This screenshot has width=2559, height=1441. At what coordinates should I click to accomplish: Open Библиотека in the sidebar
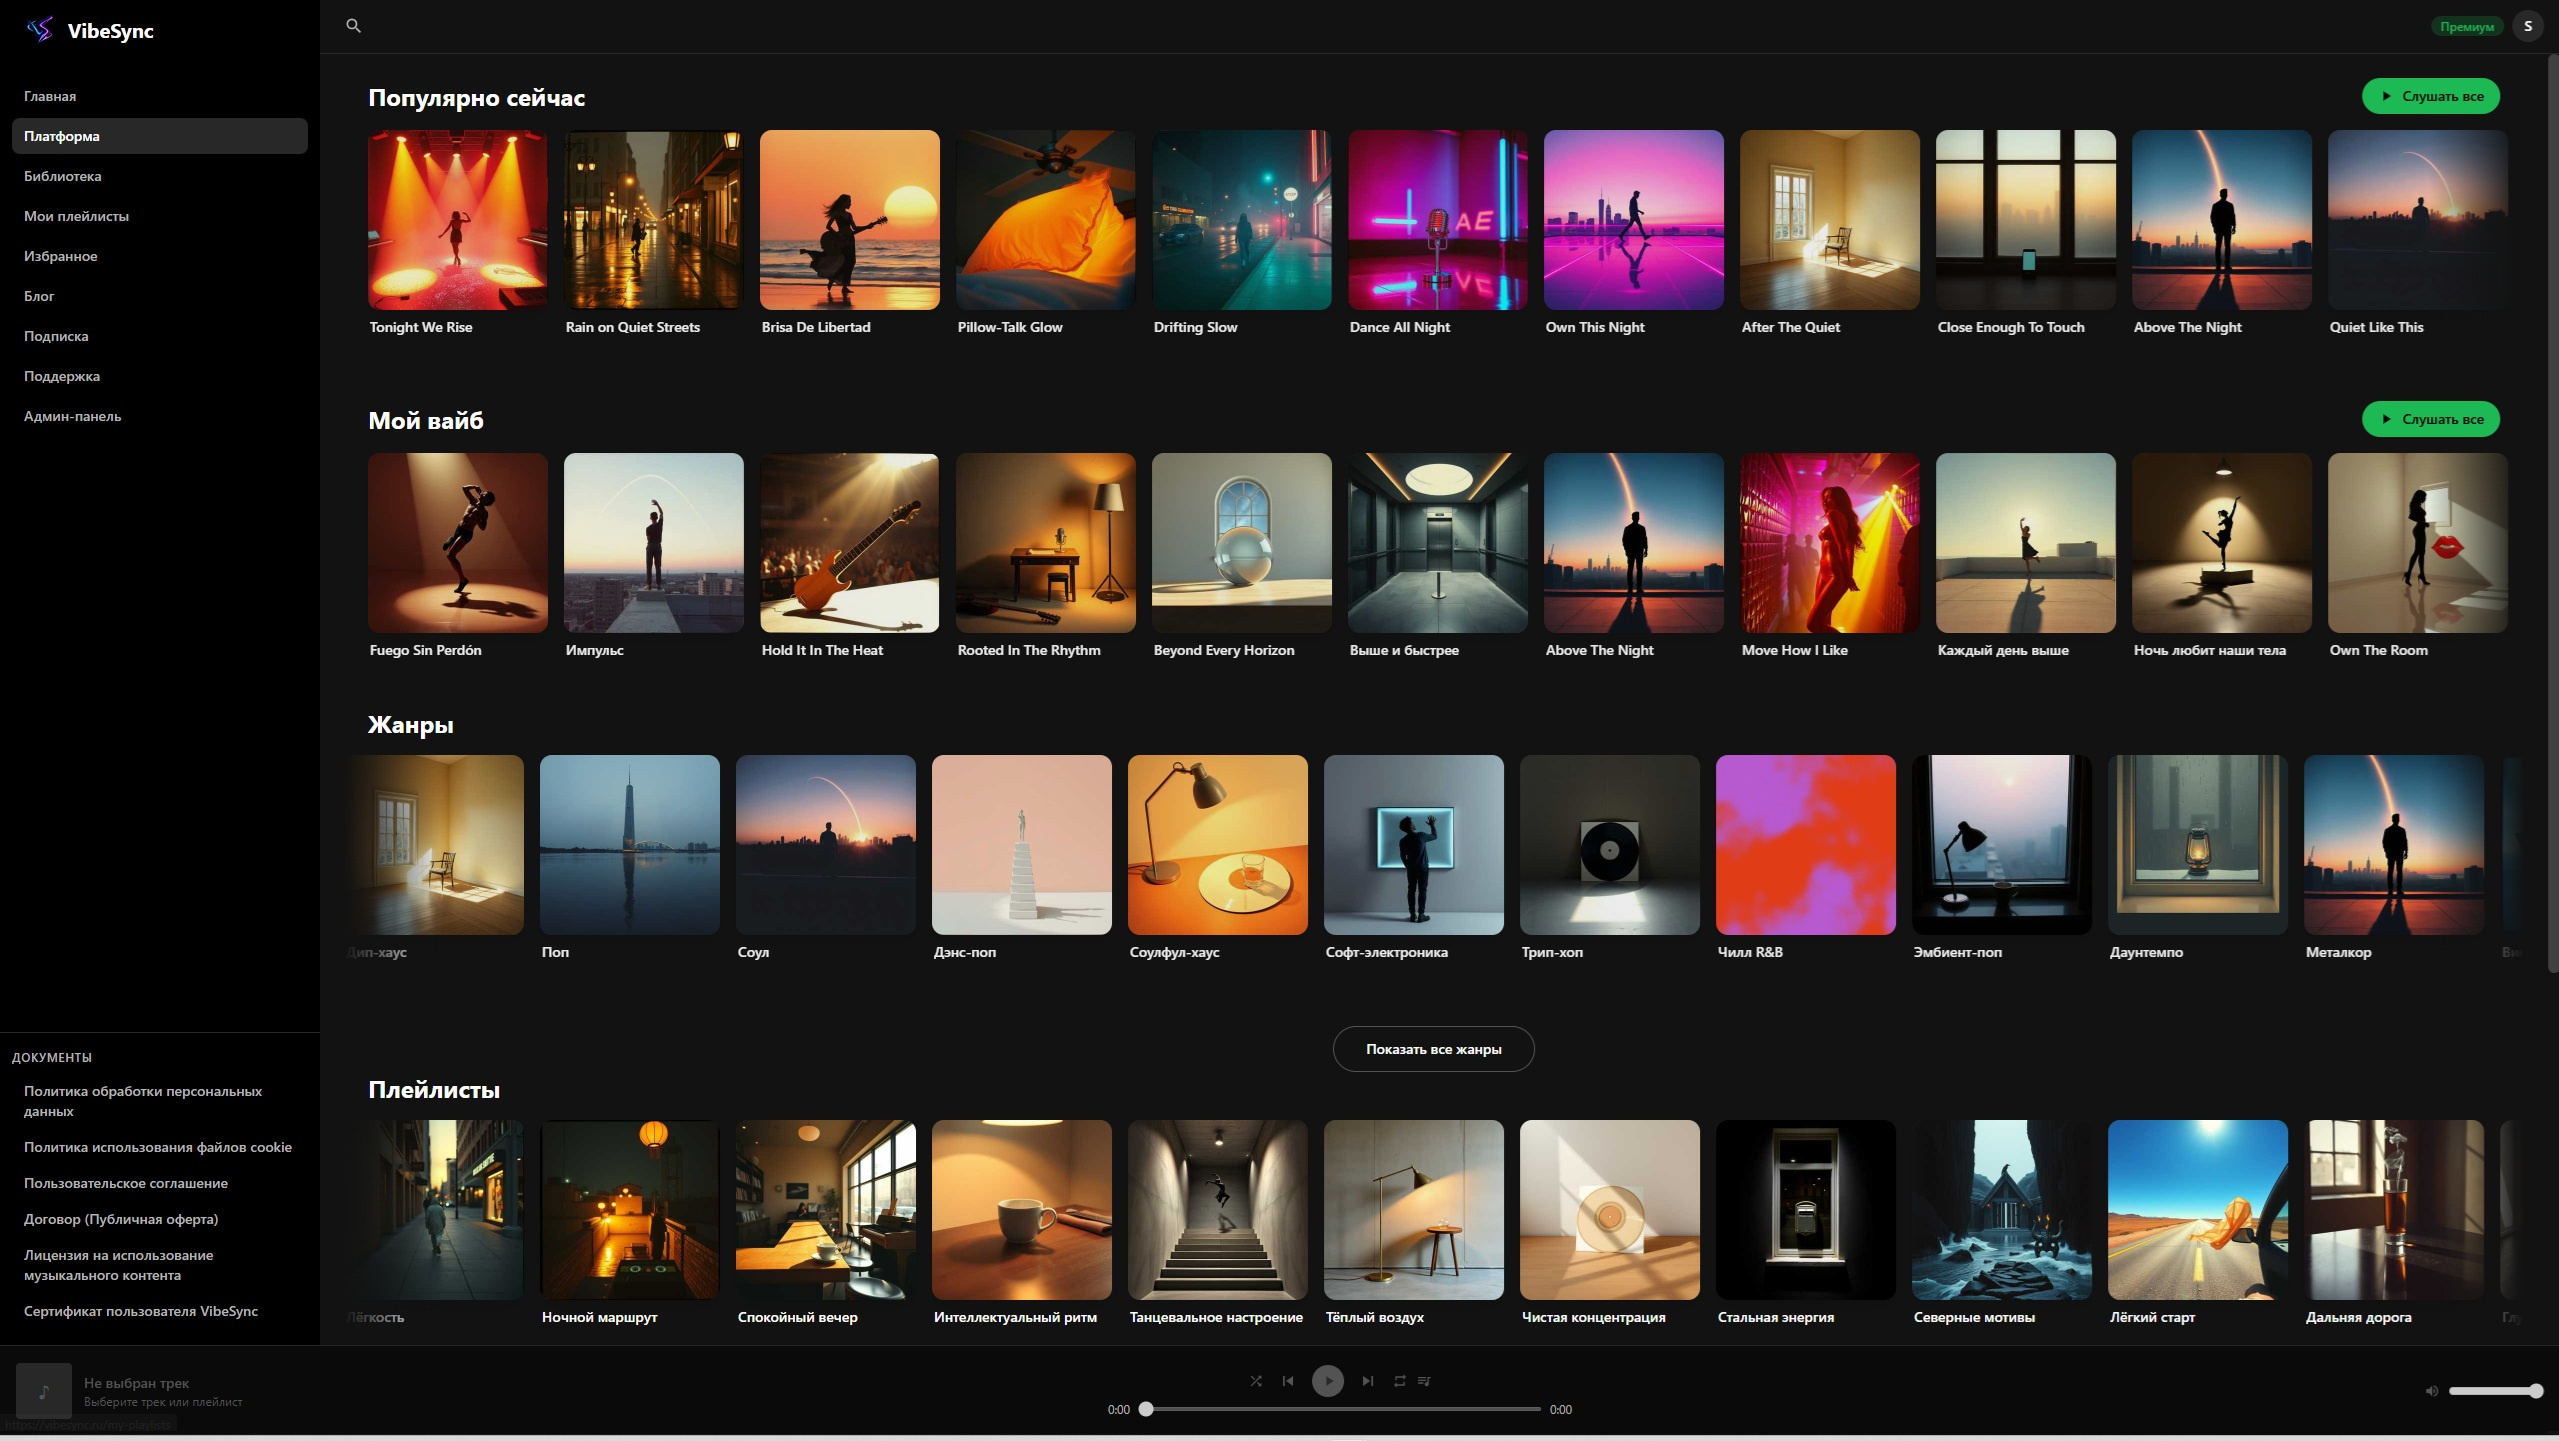(62, 176)
